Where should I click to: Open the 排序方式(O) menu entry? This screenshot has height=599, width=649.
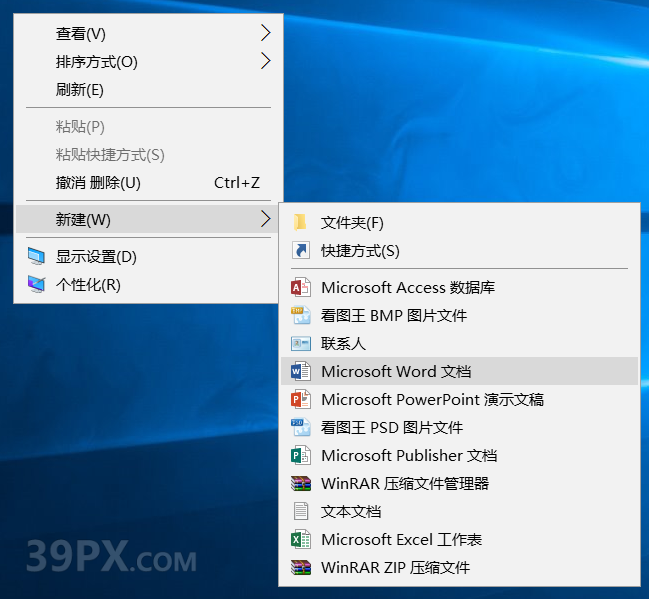[x=149, y=61]
